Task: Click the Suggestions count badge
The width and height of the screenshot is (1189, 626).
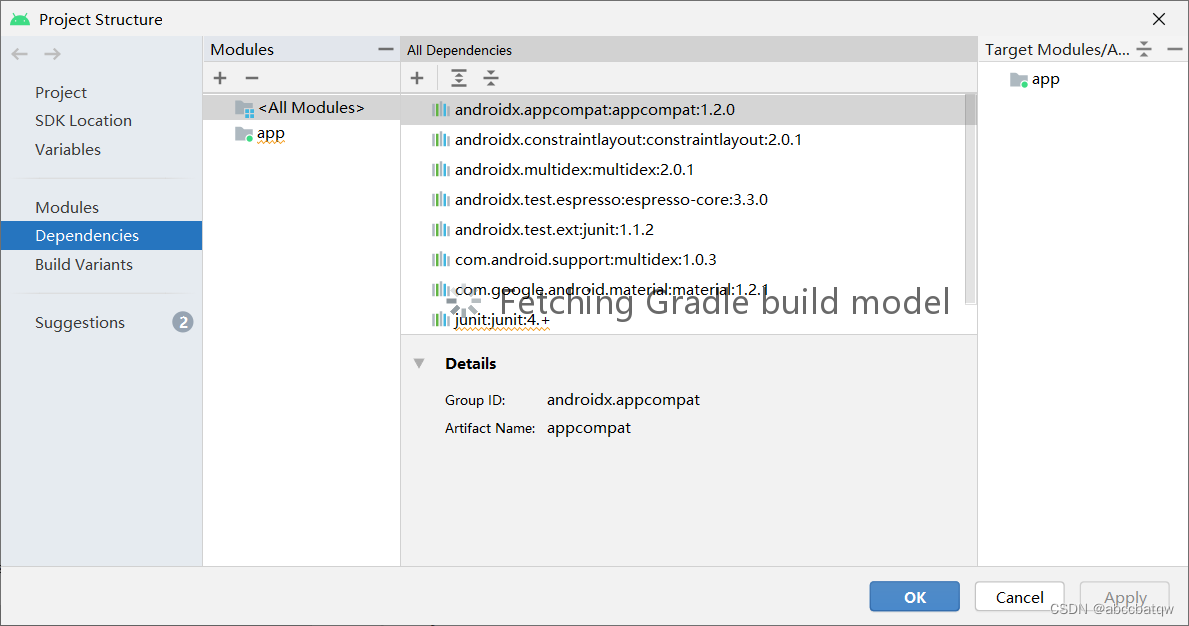Action: tap(183, 322)
